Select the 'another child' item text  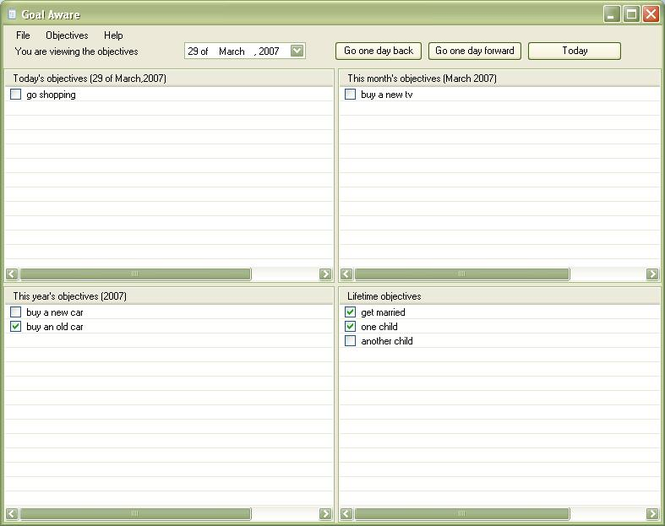pos(387,341)
